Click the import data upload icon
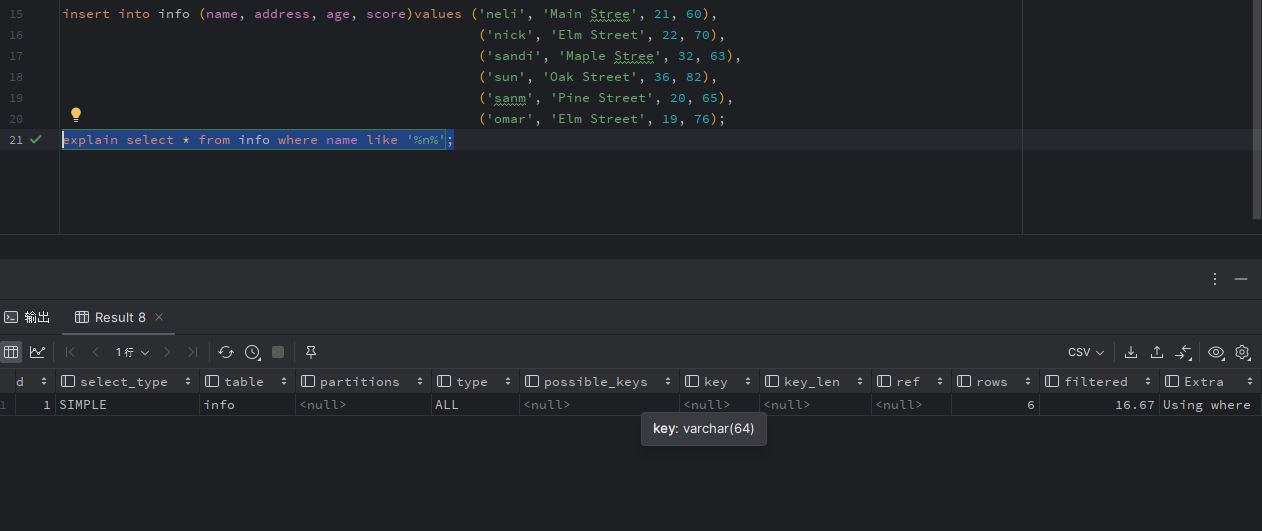Image resolution: width=1262 pixels, height=531 pixels. pyautogui.click(x=1157, y=352)
